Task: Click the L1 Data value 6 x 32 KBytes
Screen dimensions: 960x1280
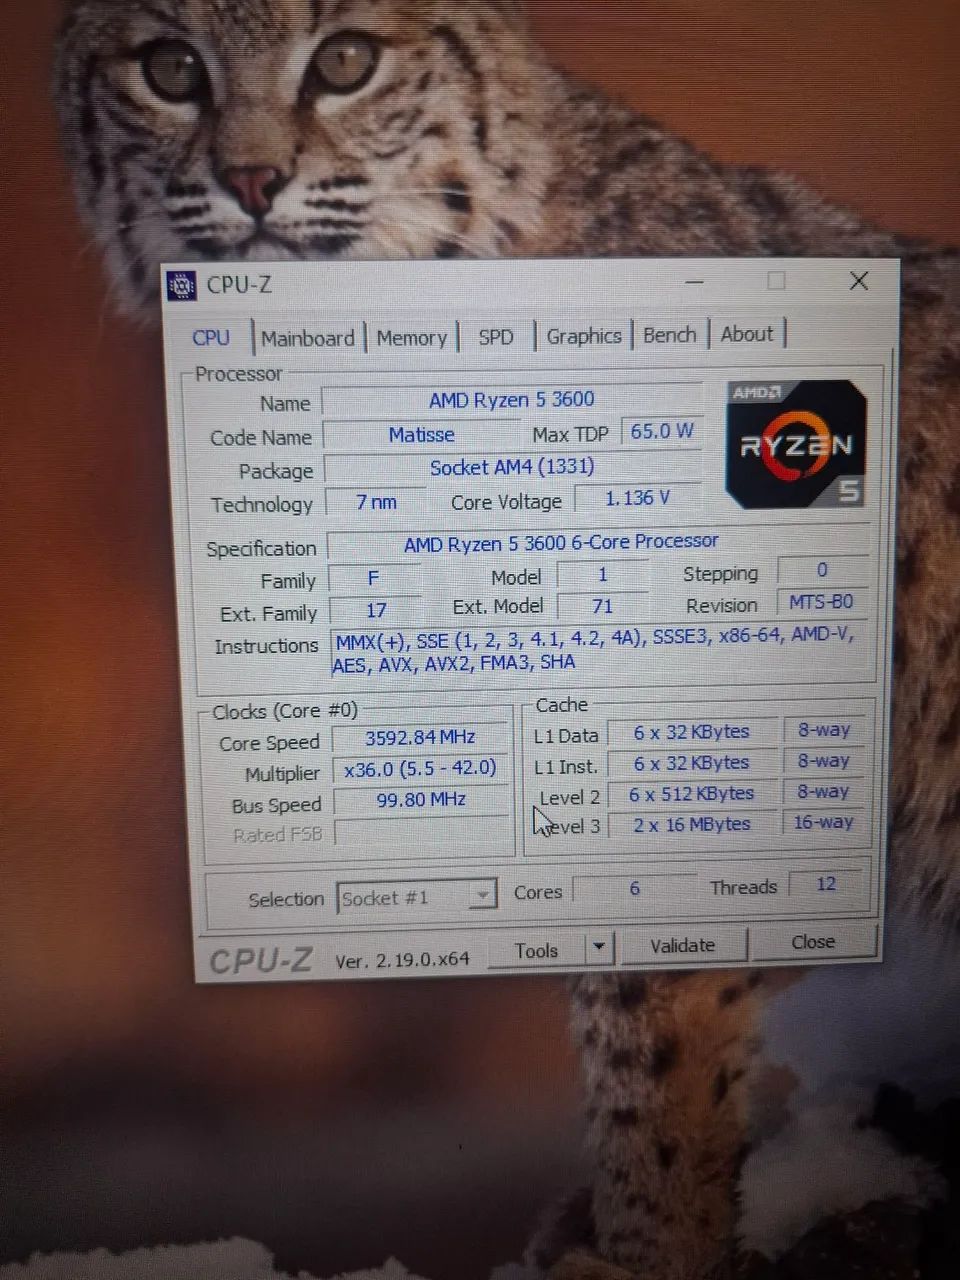Action: tap(691, 732)
